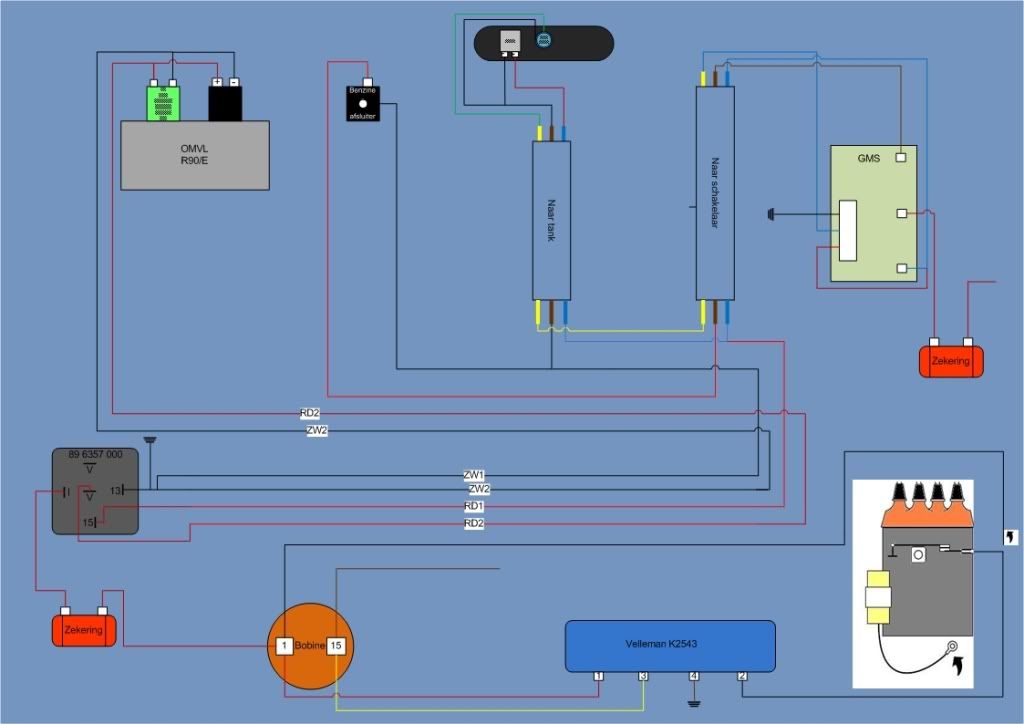
Task: Click the top square terminal of the GMS module
Action: [901, 157]
